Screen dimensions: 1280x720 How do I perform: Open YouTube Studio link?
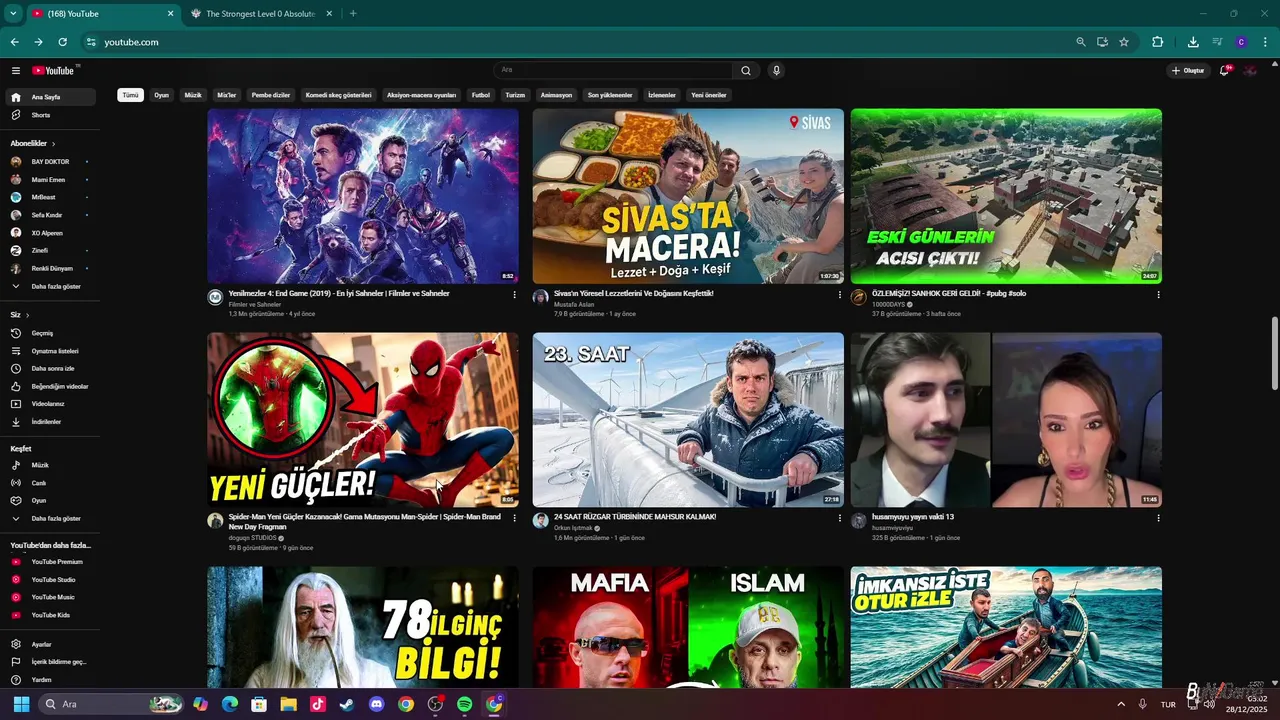coord(52,580)
